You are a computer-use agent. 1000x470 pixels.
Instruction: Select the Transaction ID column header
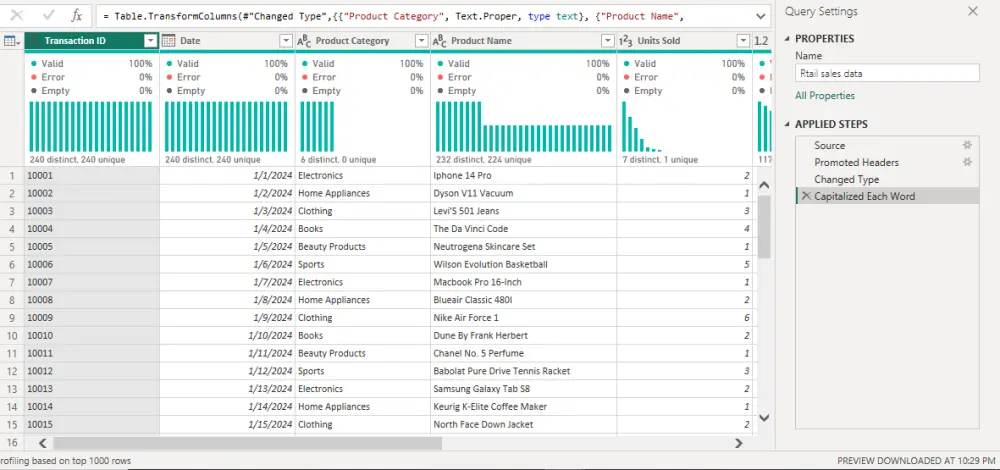tap(92, 41)
